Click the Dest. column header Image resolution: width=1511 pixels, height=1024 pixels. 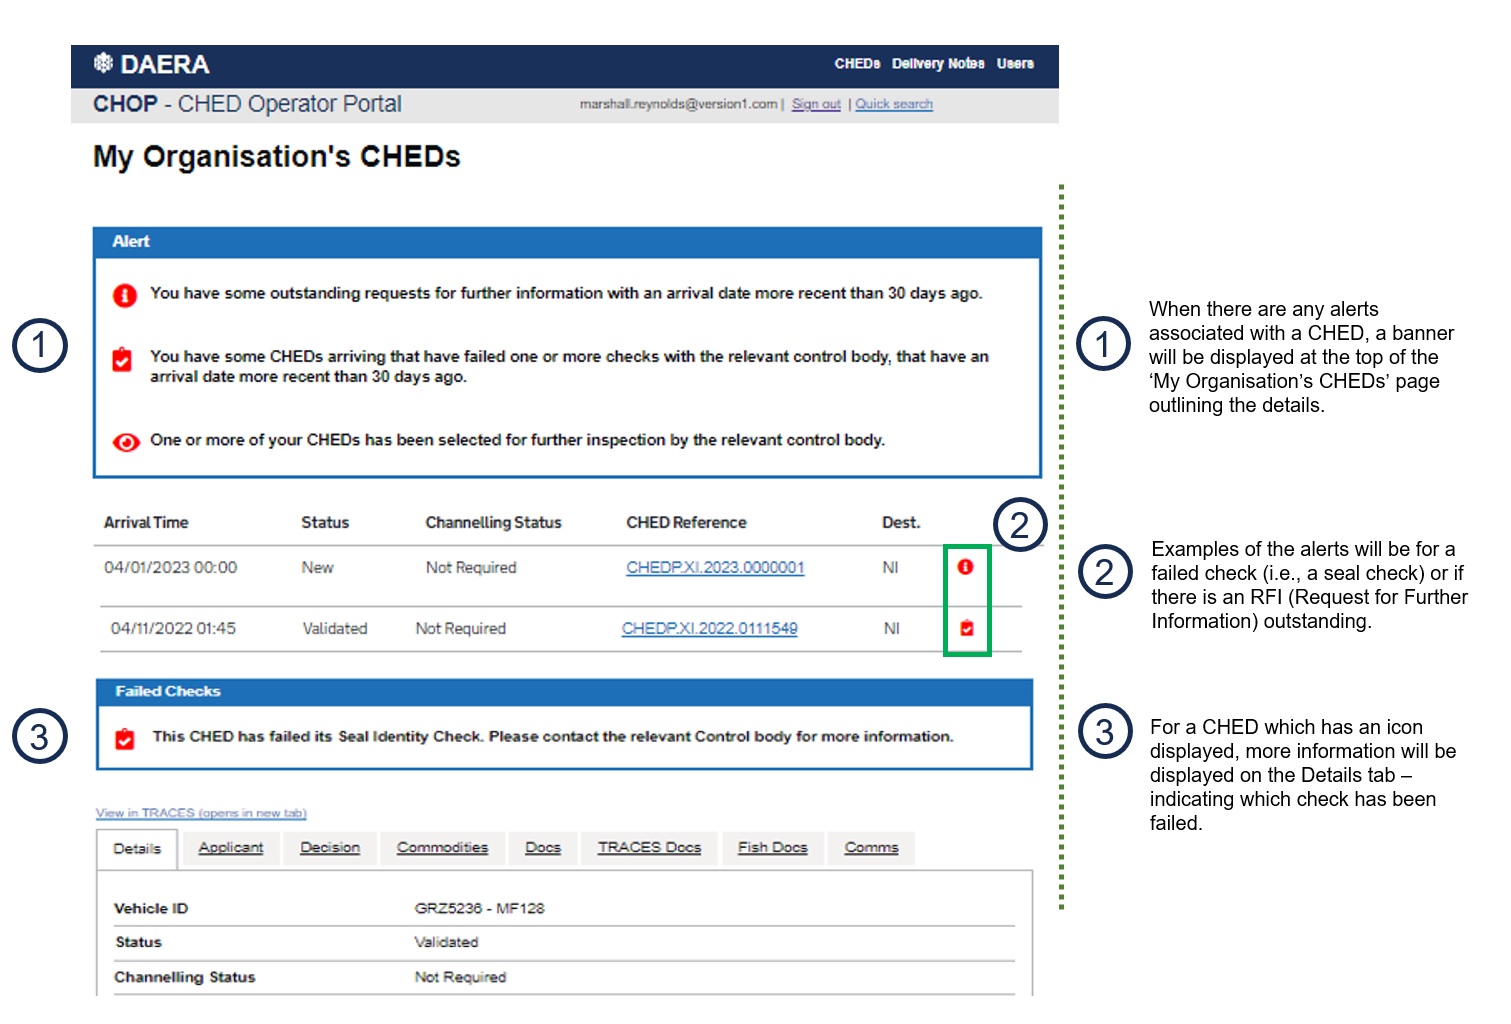(901, 523)
